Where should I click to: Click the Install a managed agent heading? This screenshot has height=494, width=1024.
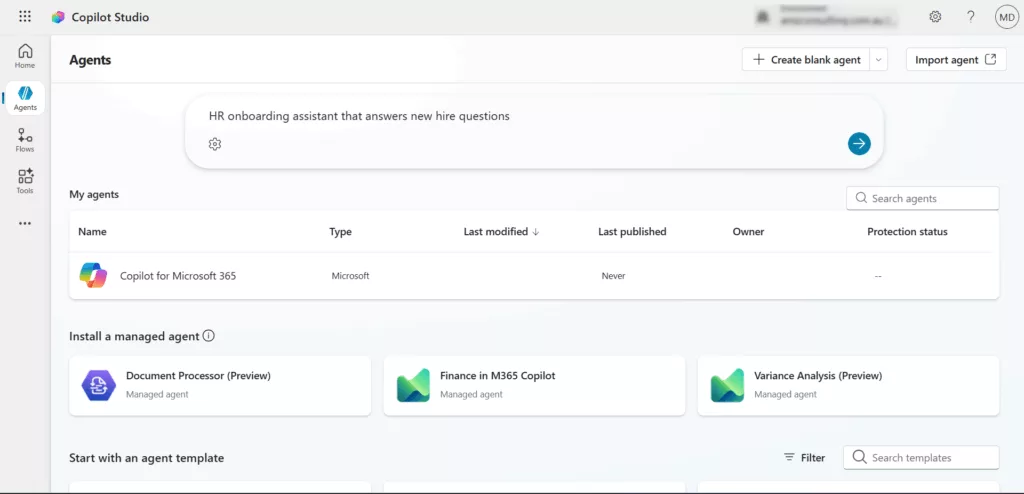tap(134, 336)
